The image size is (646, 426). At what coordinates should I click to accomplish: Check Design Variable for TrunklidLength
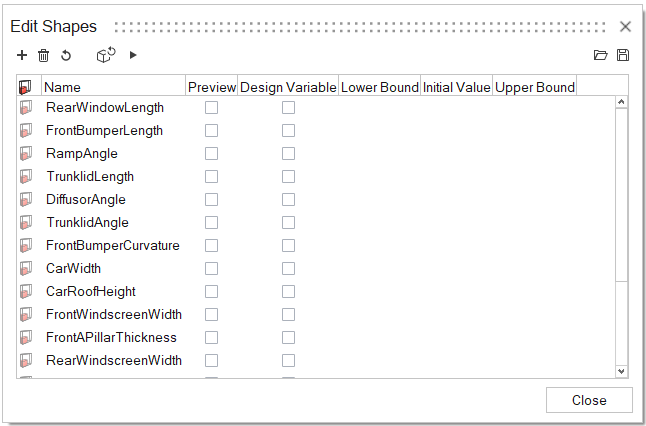pos(288,176)
